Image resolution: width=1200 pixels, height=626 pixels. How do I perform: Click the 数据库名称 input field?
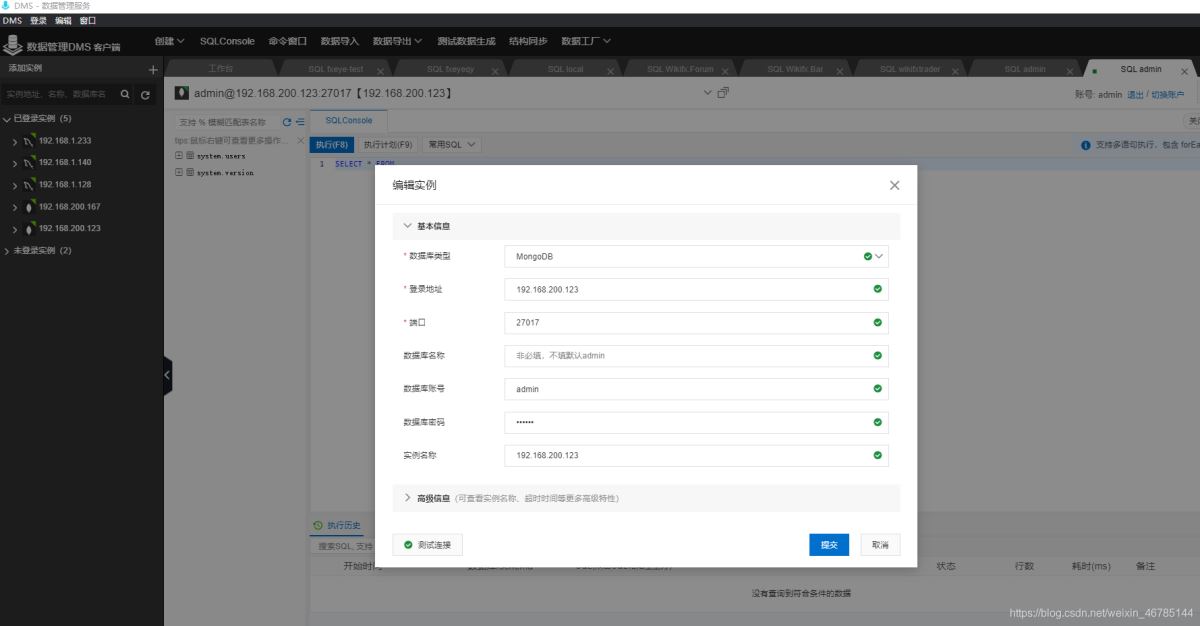pos(695,355)
